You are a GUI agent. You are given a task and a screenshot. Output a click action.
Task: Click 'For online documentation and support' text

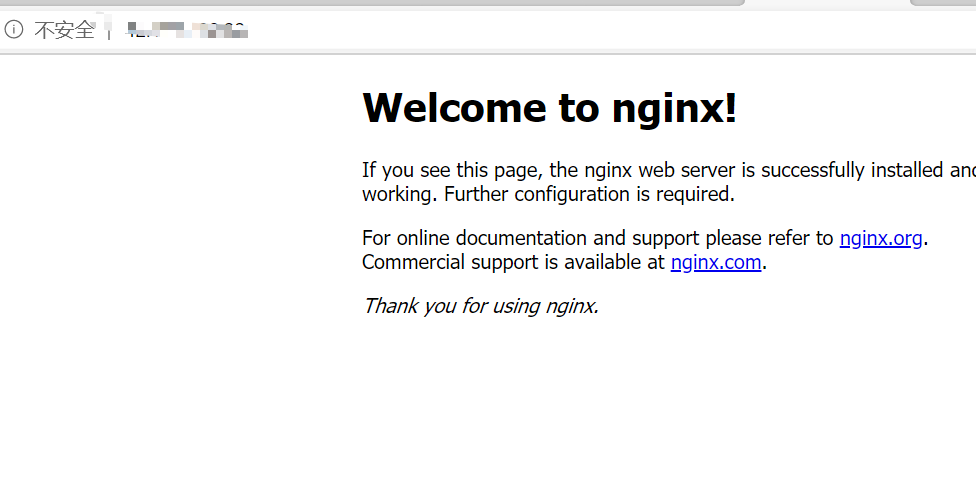point(531,238)
